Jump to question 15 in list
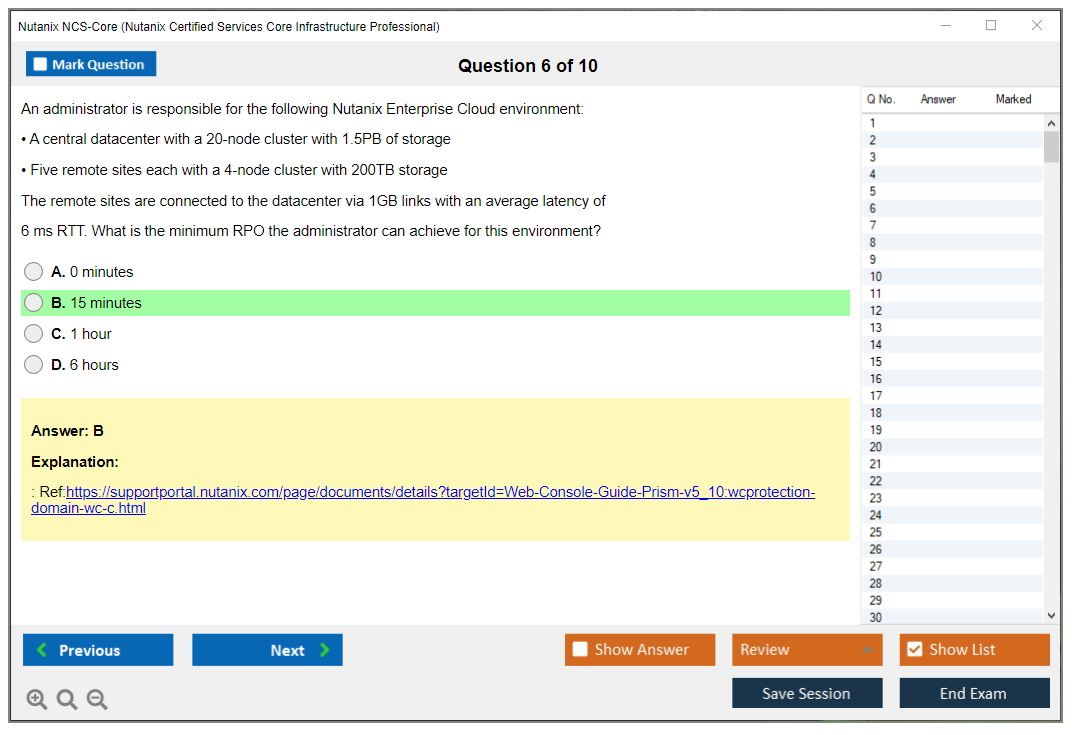The image size is (1075, 735). (x=876, y=362)
